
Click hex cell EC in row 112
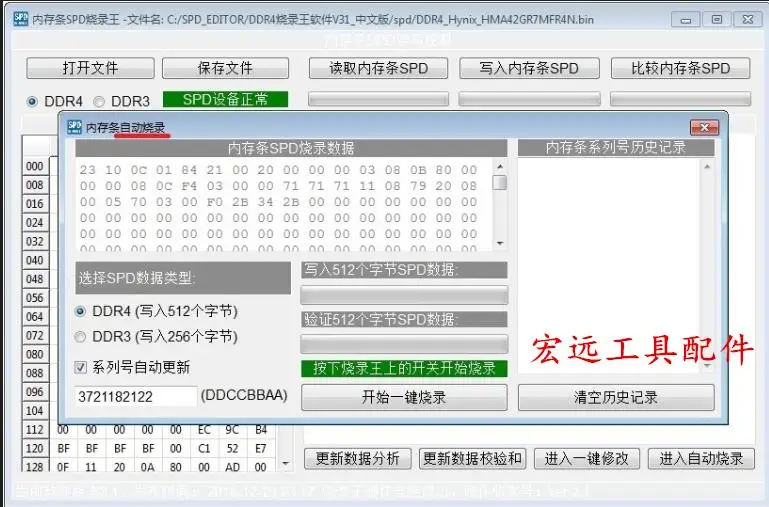204,430
